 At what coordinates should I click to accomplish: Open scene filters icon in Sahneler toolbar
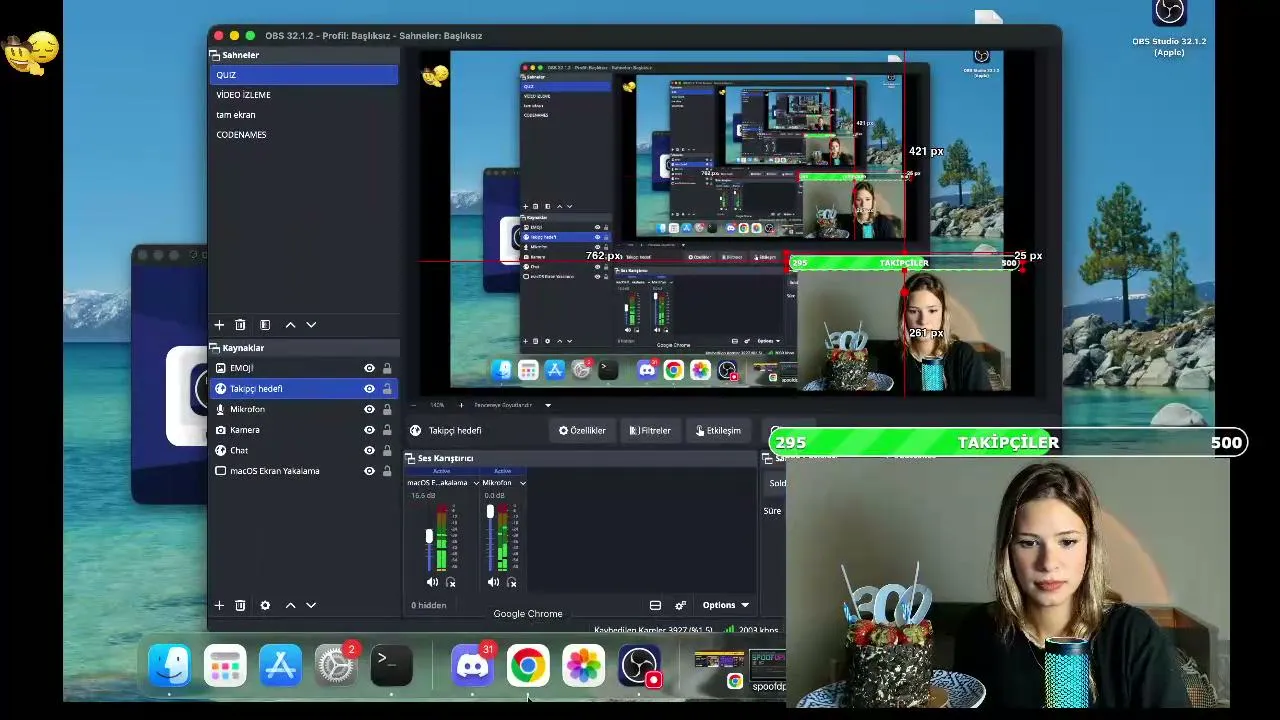click(265, 325)
